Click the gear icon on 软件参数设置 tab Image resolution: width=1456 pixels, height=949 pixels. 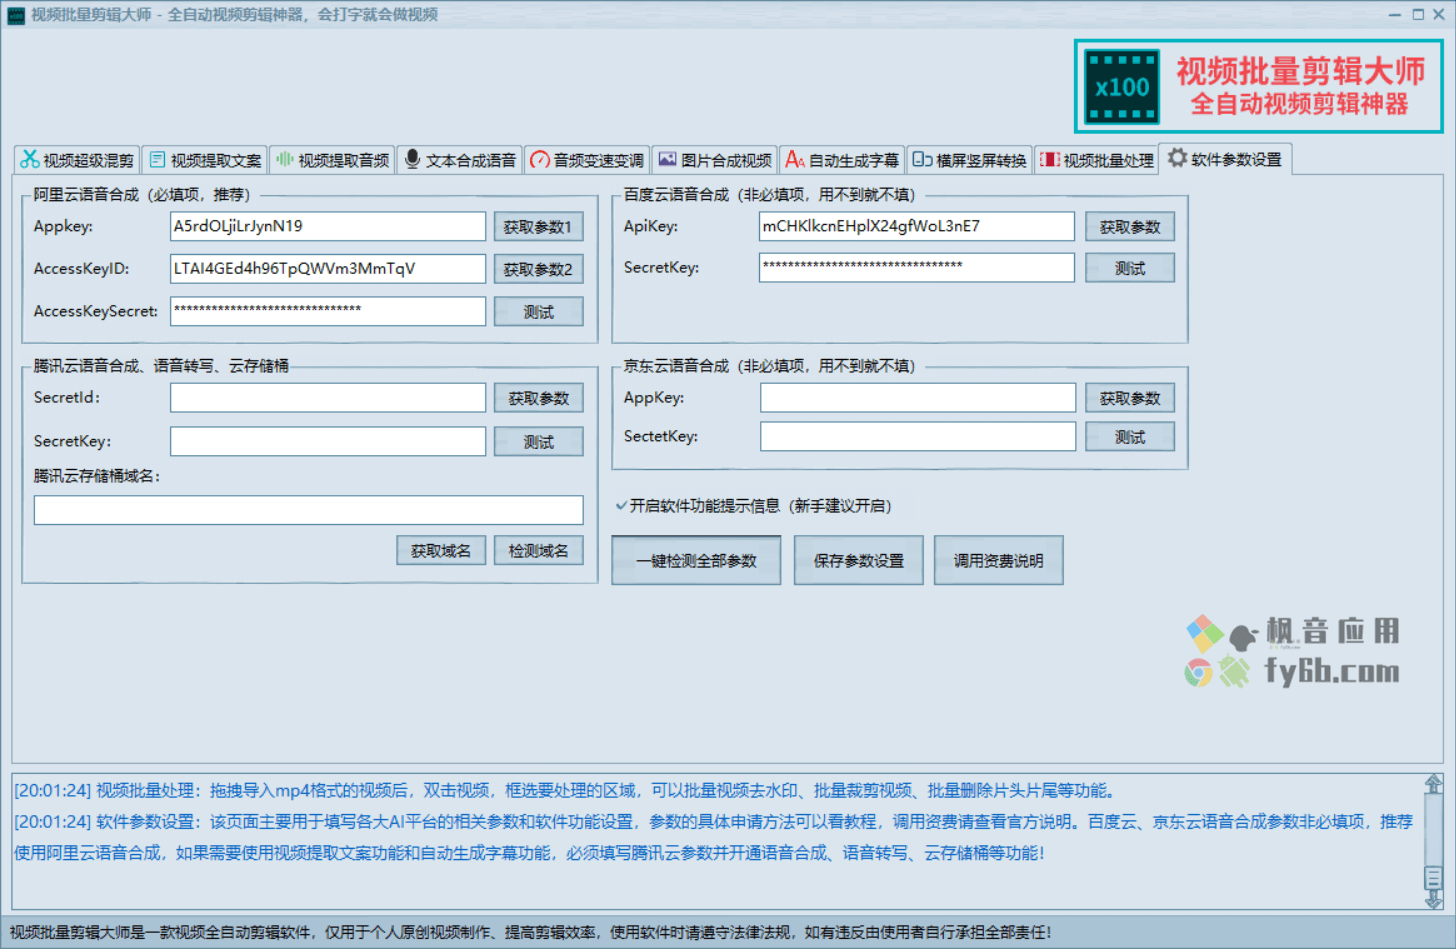click(1177, 158)
